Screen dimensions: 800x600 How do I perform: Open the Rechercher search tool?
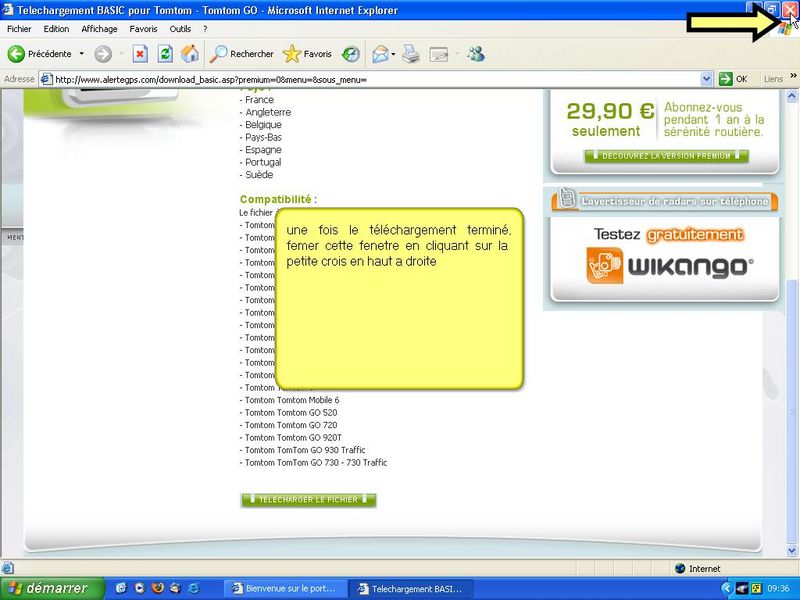[x=241, y=54]
